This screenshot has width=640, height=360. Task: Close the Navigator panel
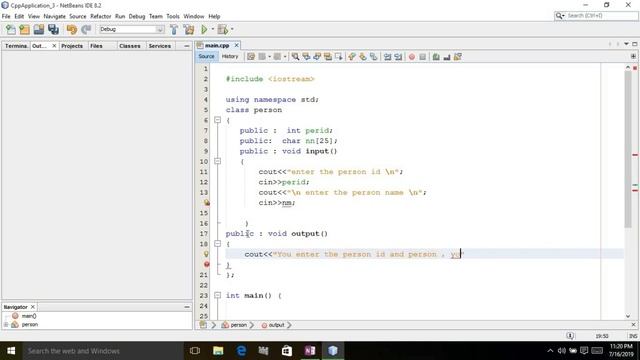pyautogui.click(x=33, y=307)
